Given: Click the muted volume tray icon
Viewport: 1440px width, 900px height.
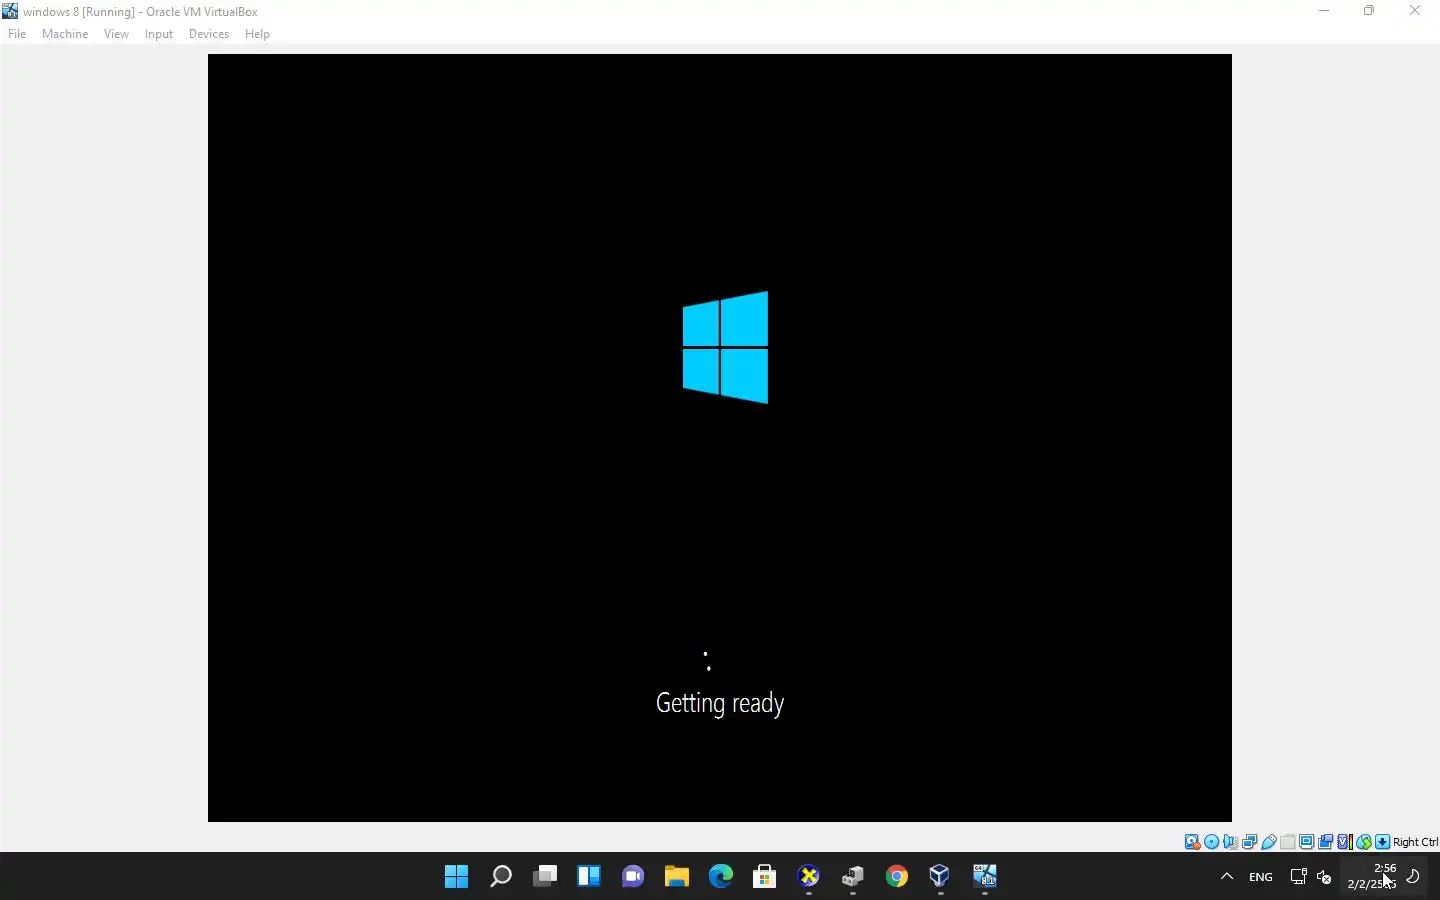Looking at the screenshot, I should tap(1324, 877).
